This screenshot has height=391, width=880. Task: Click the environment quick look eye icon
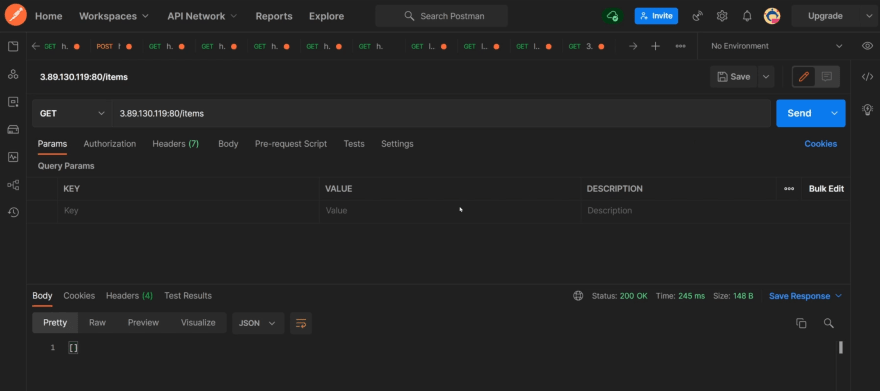point(867,46)
